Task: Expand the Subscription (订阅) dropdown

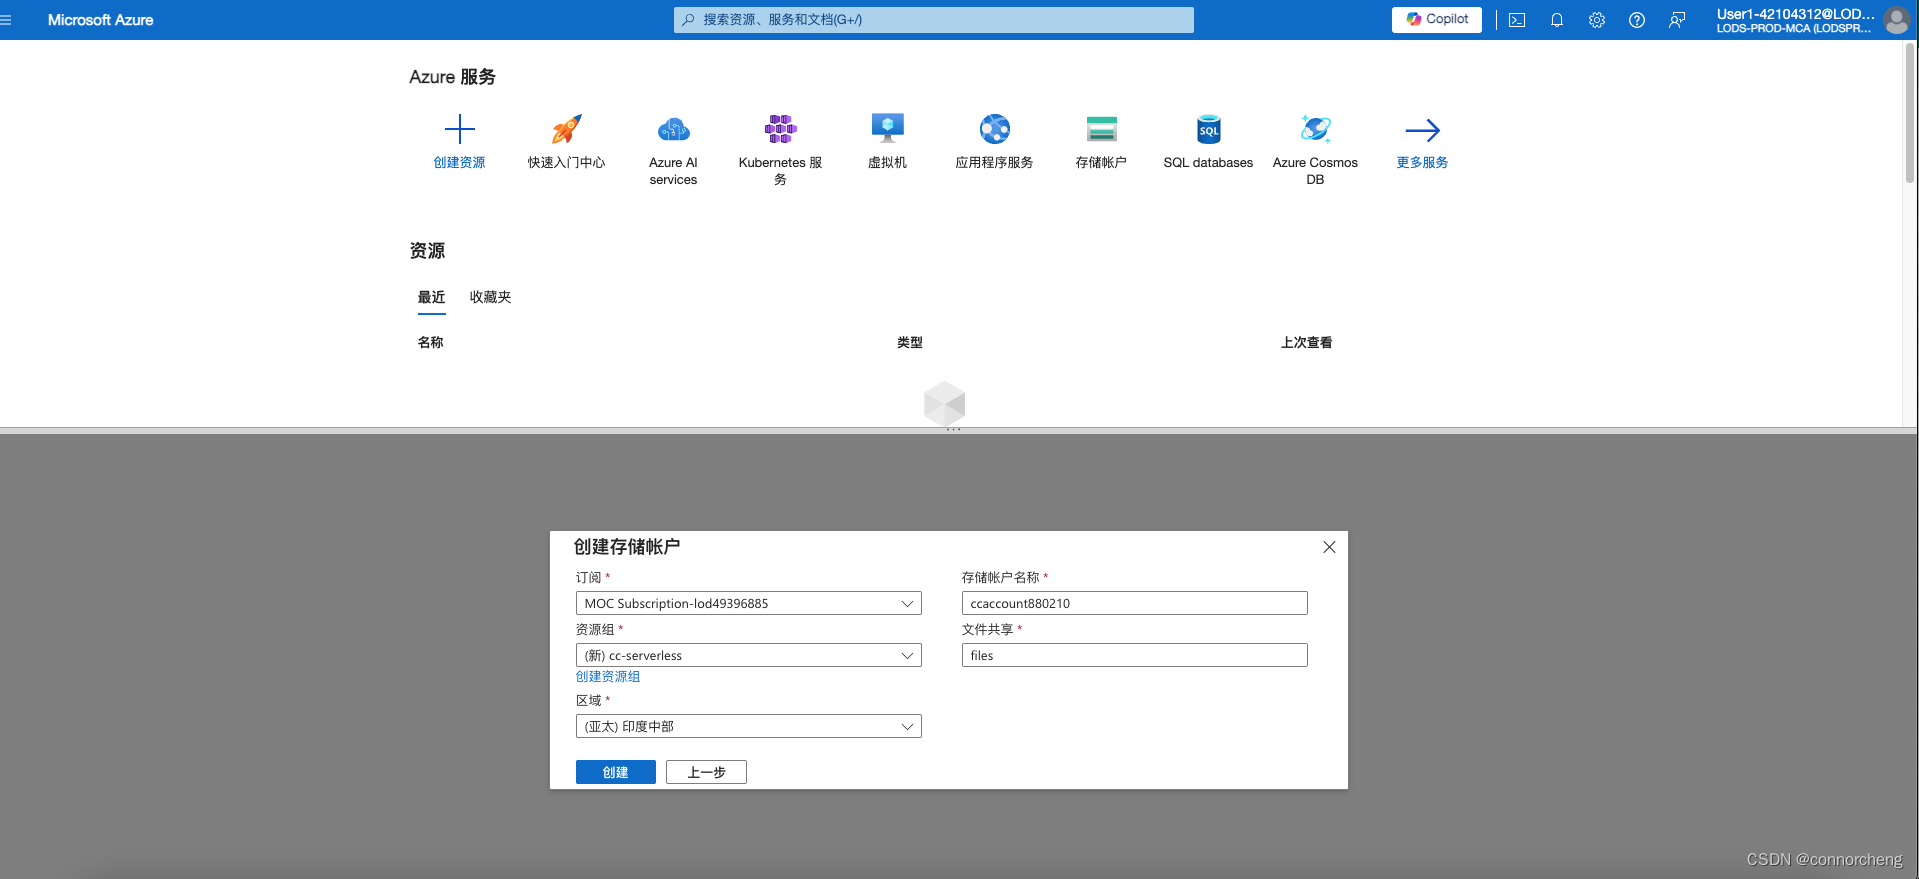Action: click(748, 603)
